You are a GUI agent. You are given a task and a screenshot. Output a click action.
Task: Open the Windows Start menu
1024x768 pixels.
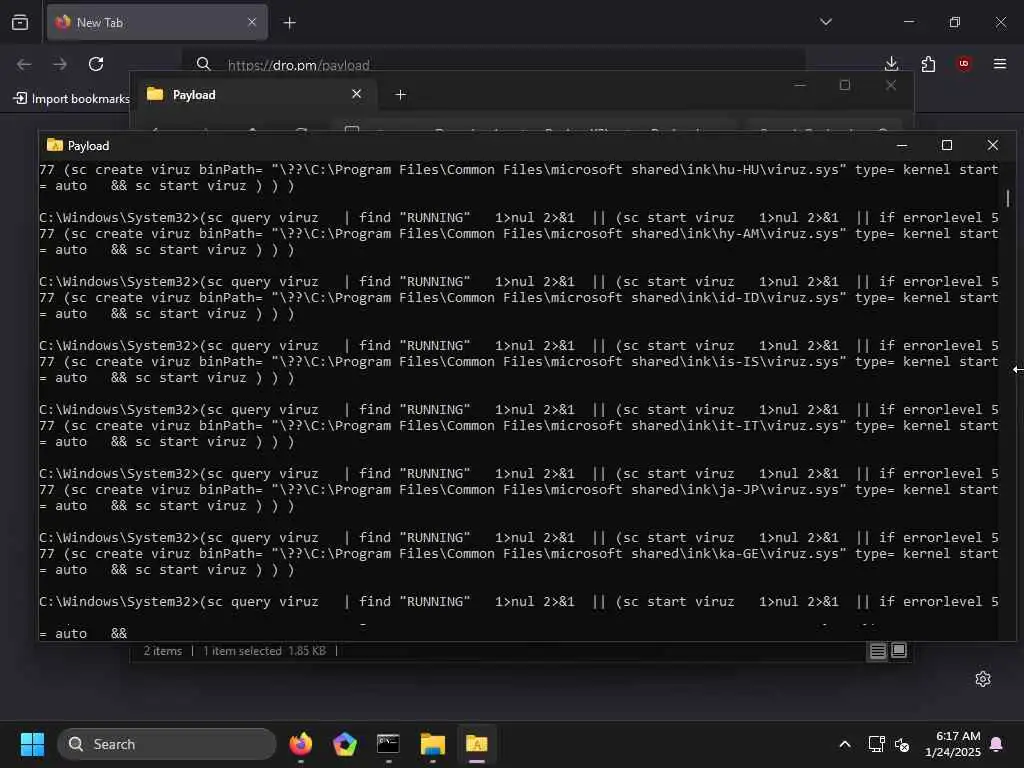pos(32,744)
